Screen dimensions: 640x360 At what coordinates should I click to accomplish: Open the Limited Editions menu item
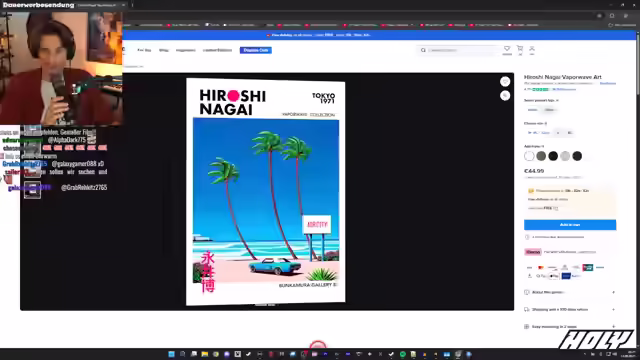[217, 50]
